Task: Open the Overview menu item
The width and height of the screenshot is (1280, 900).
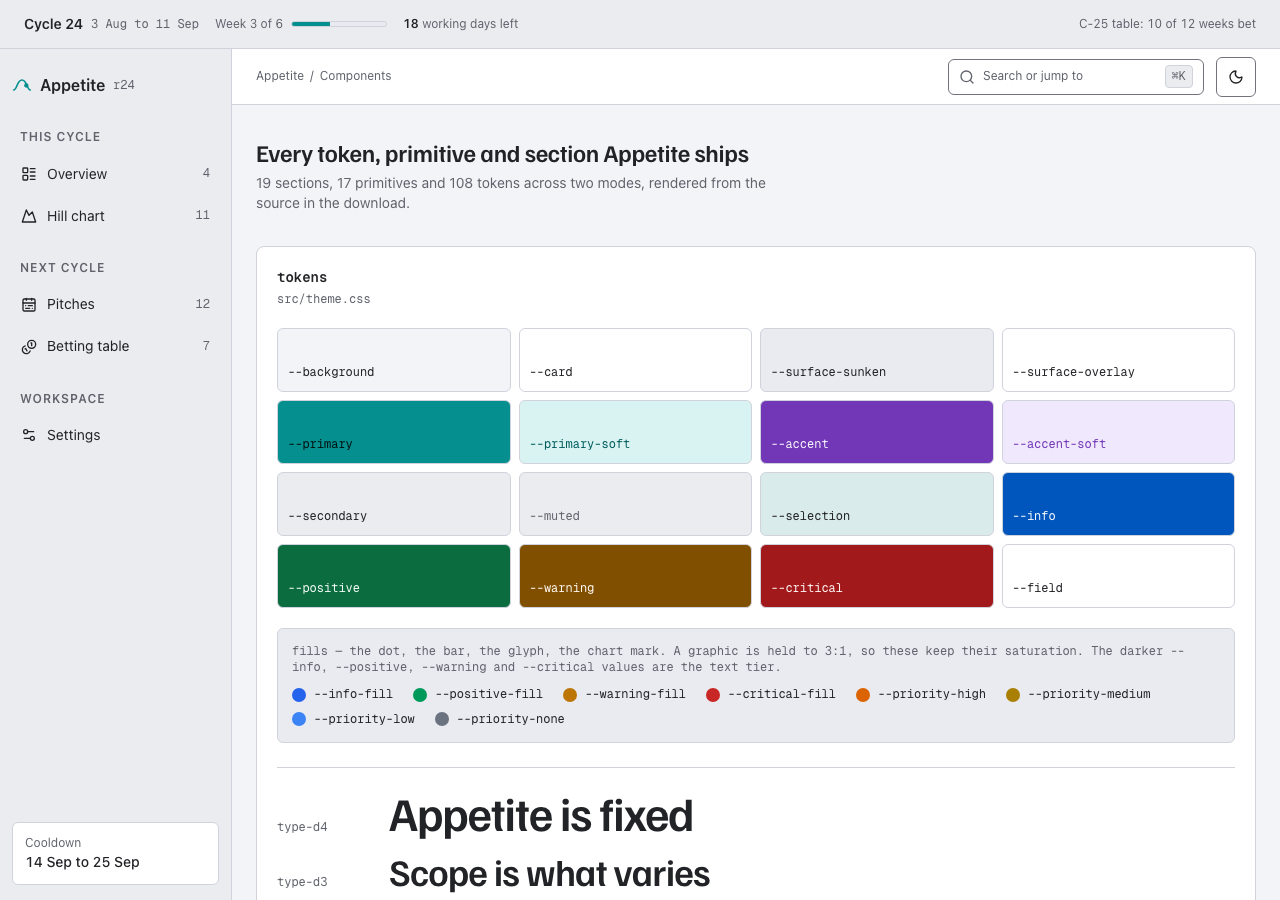Action: point(116,174)
